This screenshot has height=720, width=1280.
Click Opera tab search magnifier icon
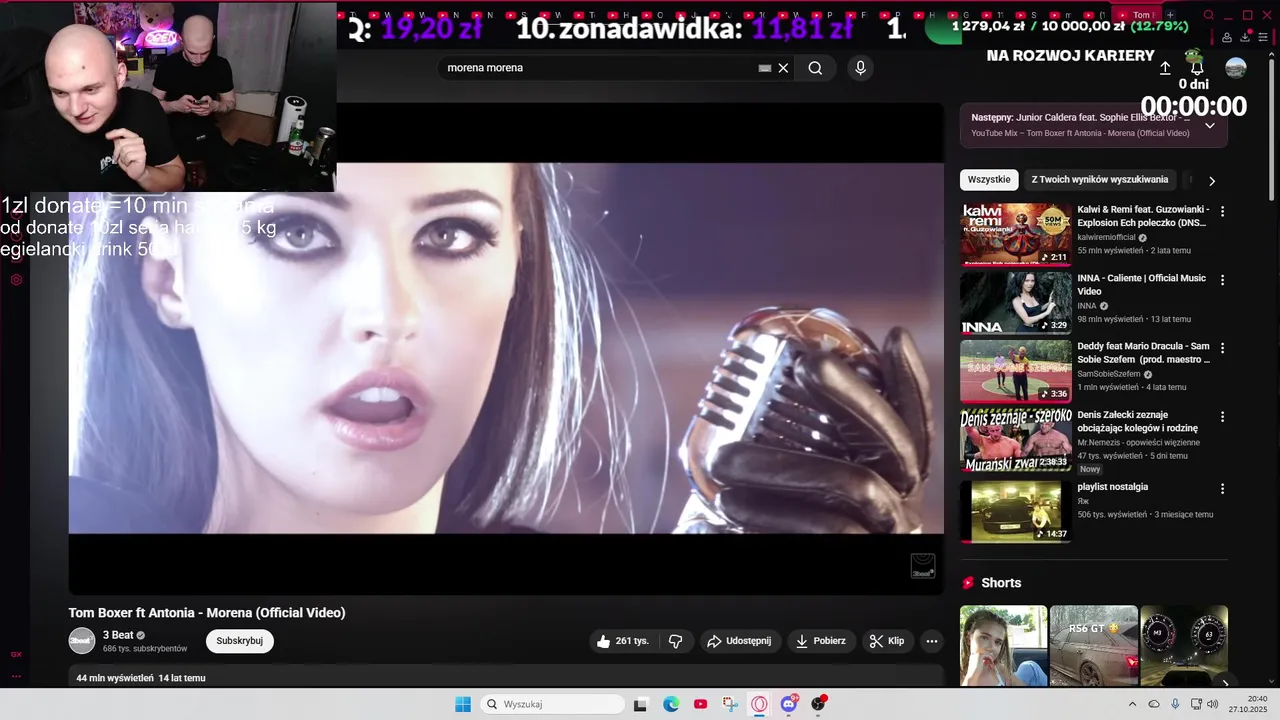pos(1209,15)
